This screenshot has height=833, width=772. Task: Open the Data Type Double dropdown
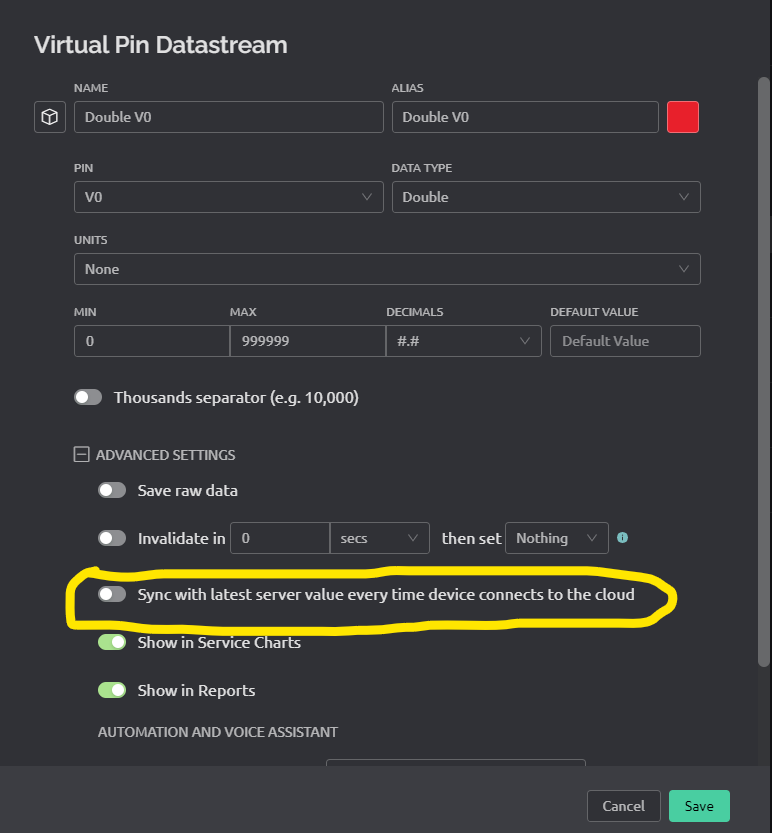coord(546,197)
